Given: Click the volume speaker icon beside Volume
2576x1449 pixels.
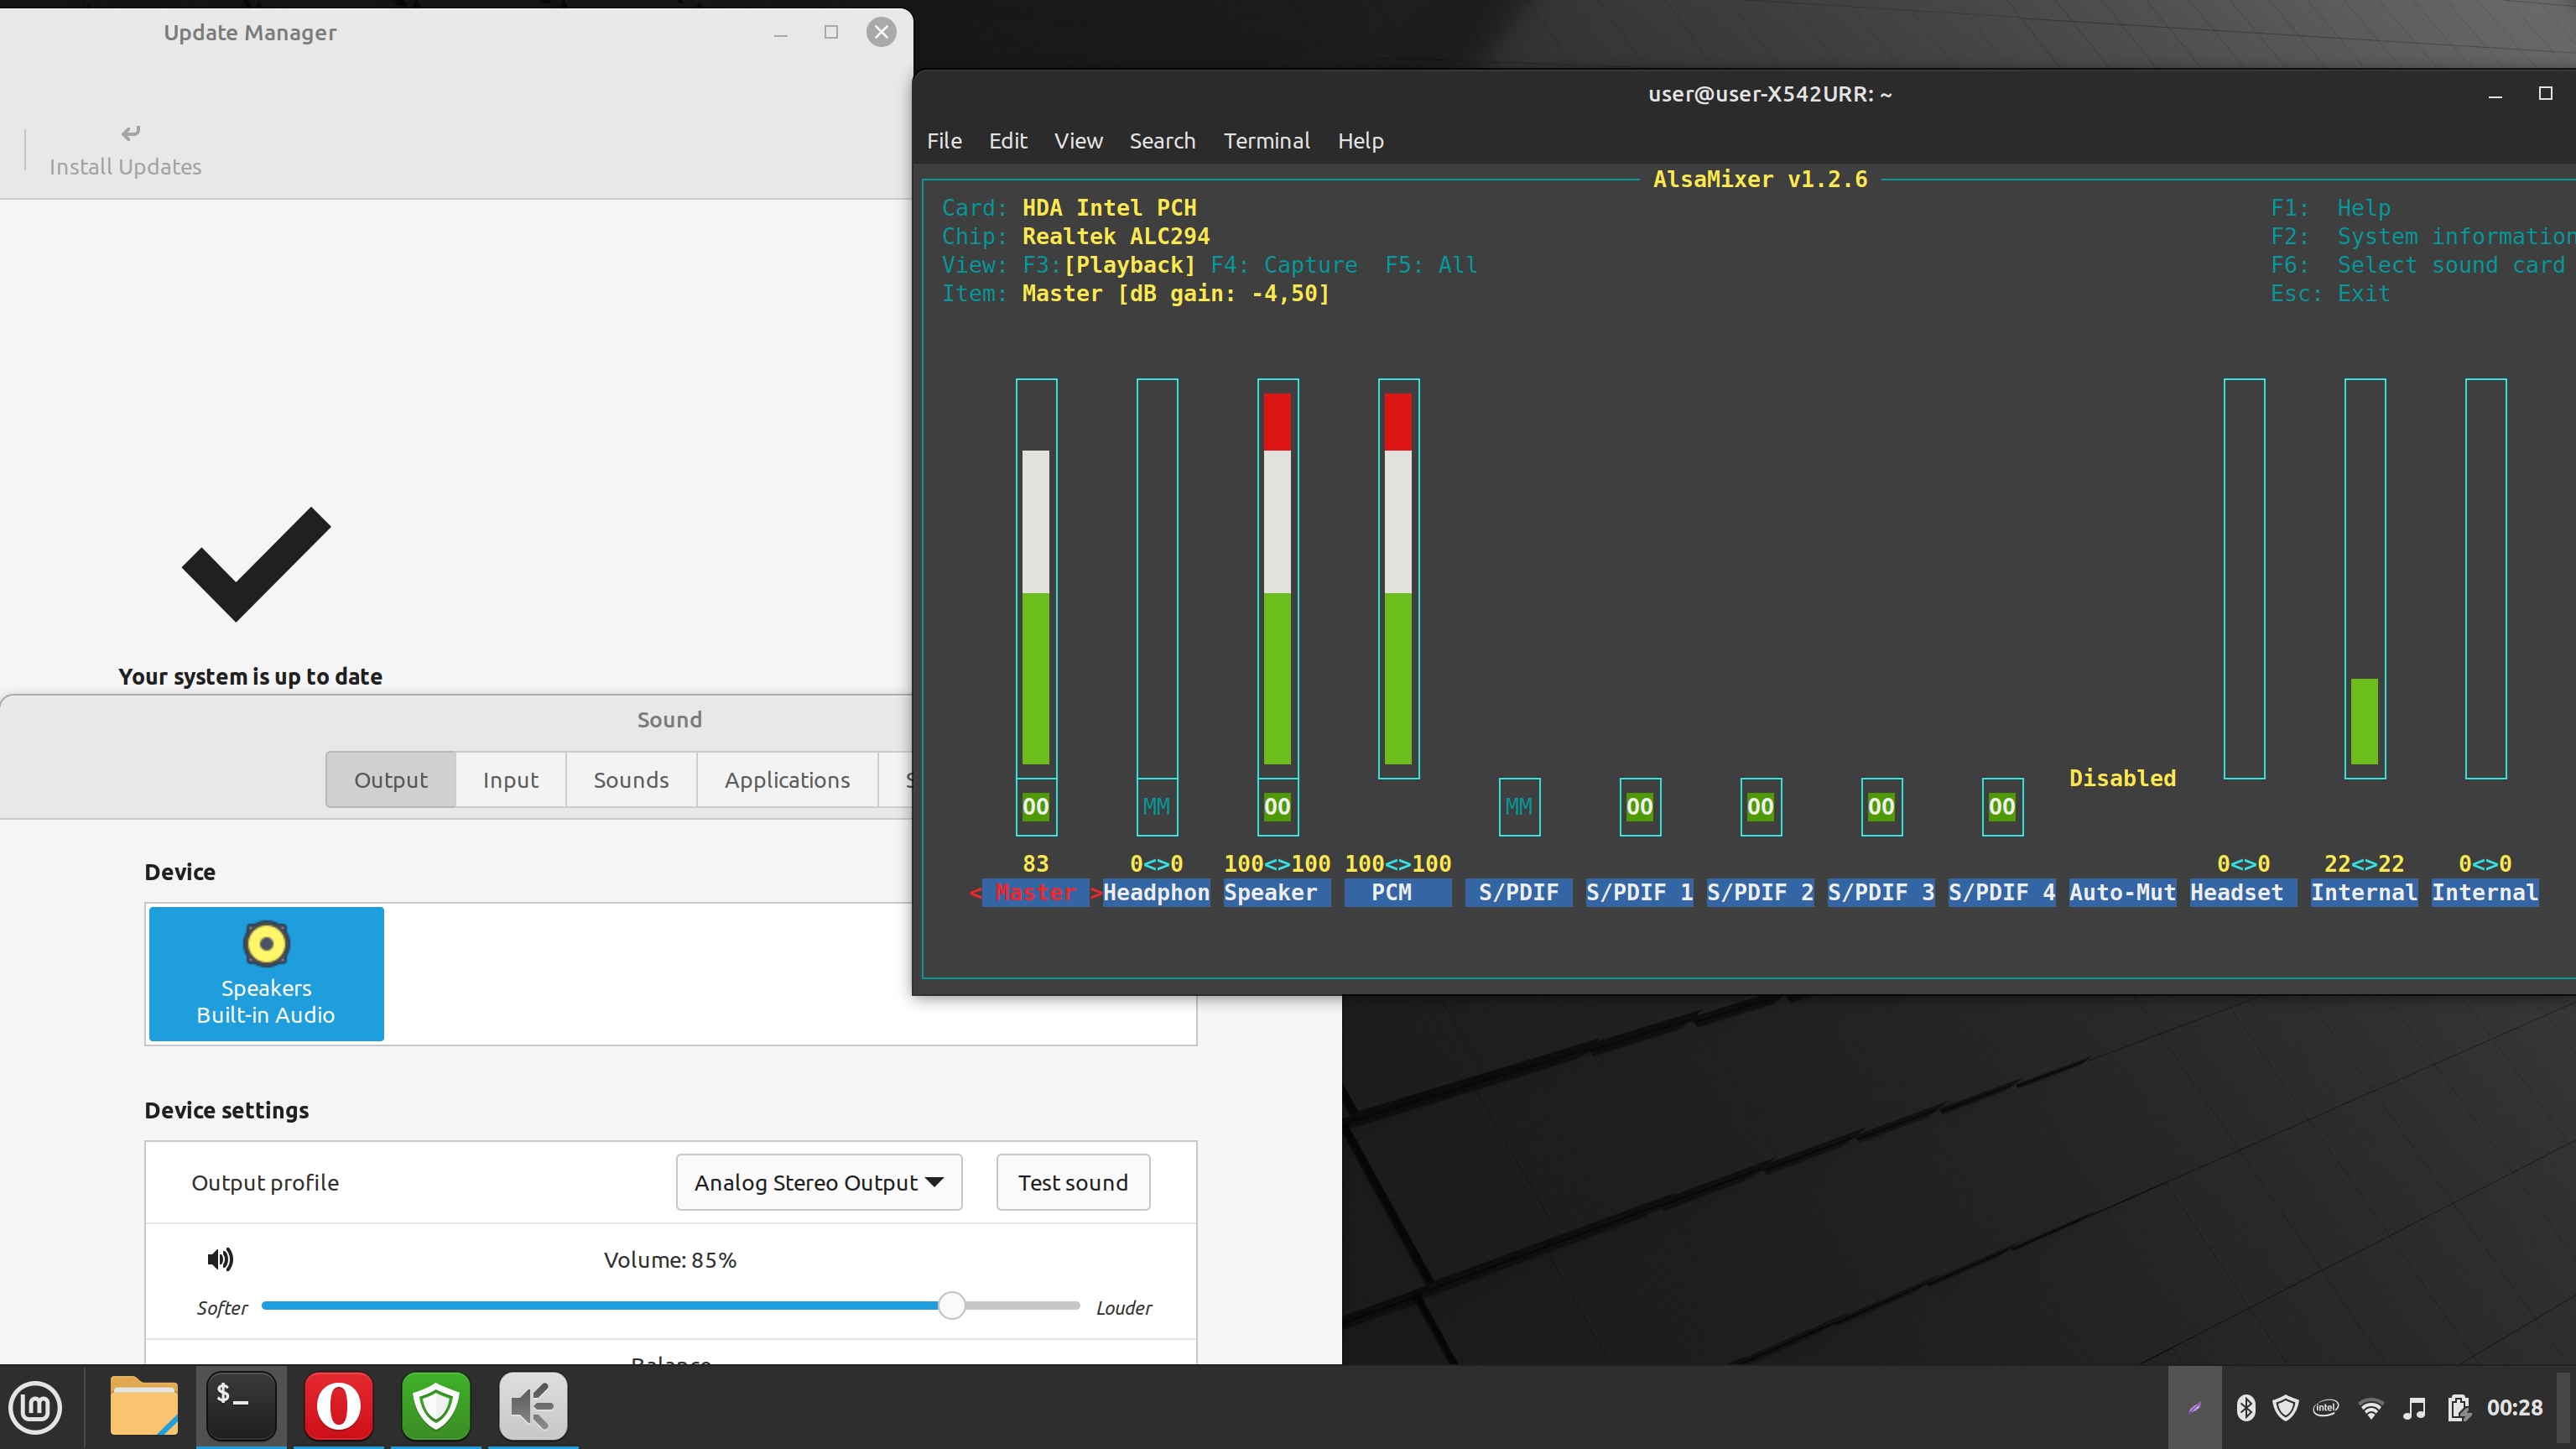Looking at the screenshot, I should tap(220, 1259).
